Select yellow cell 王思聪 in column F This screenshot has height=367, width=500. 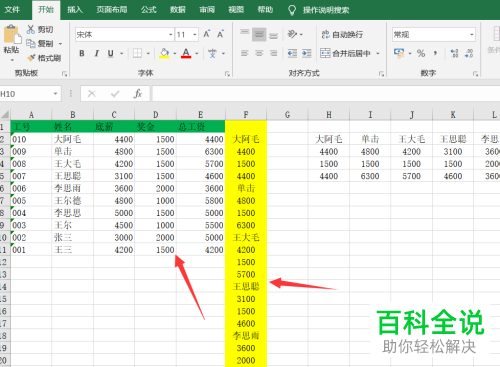pyautogui.click(x=246, y=287)
